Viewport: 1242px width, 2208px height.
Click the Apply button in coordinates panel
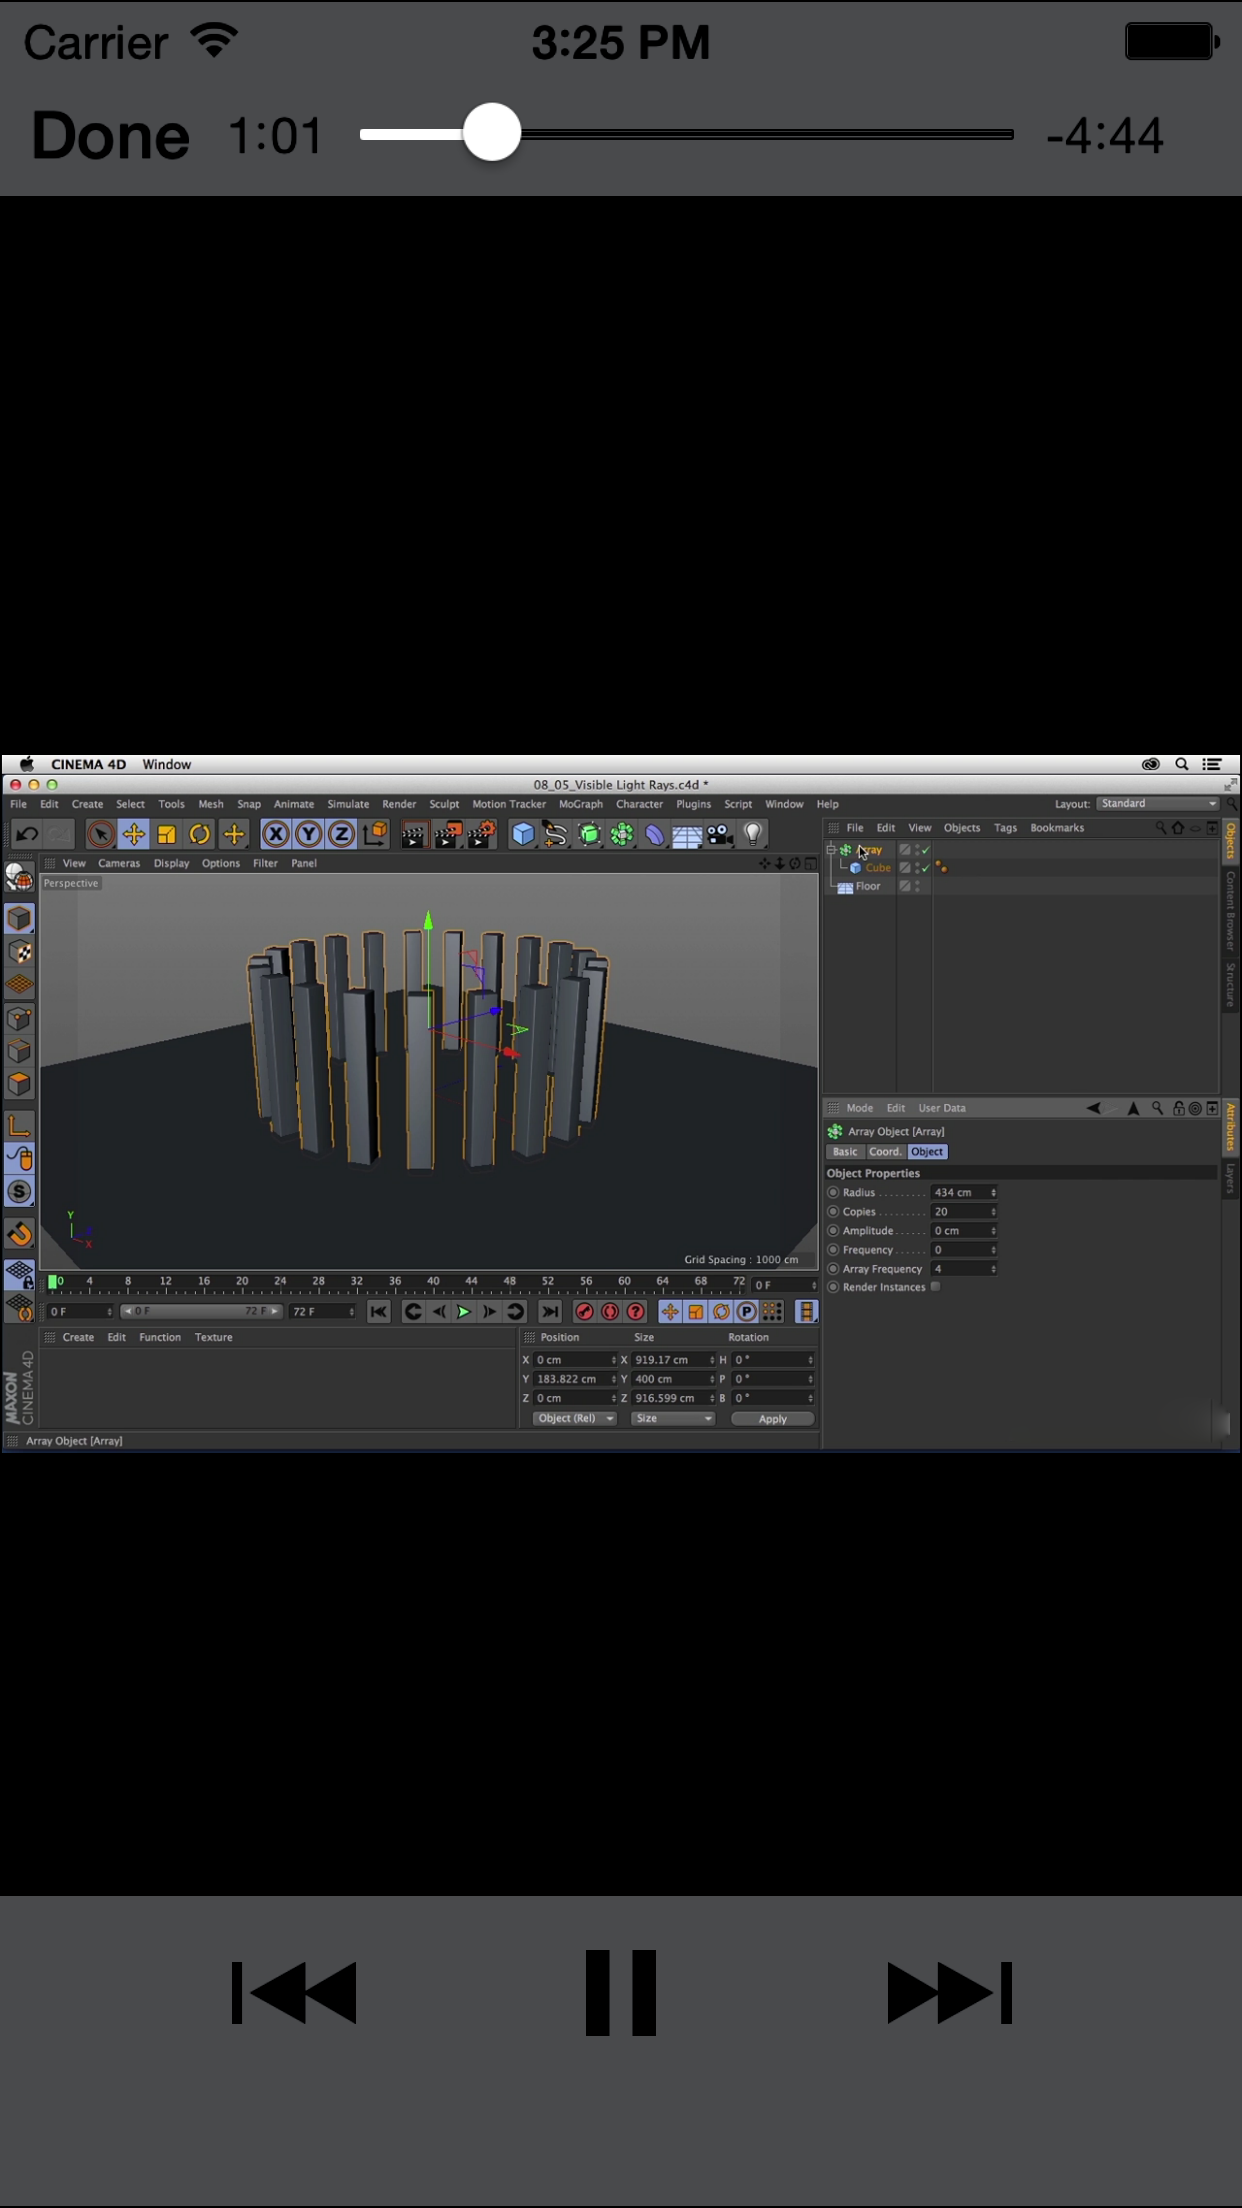pos(772,1419)
